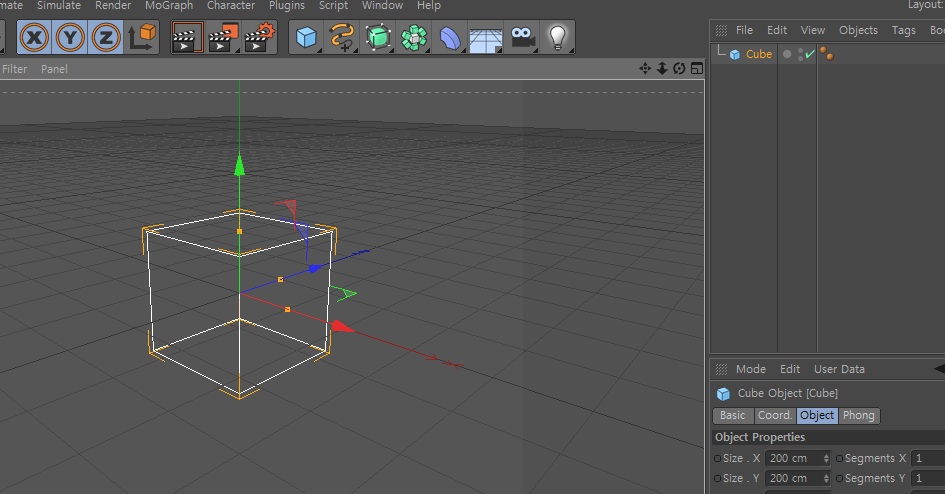Open the Script menu
Viewport: 945px width, 494px height.
[x=333, y=5]
